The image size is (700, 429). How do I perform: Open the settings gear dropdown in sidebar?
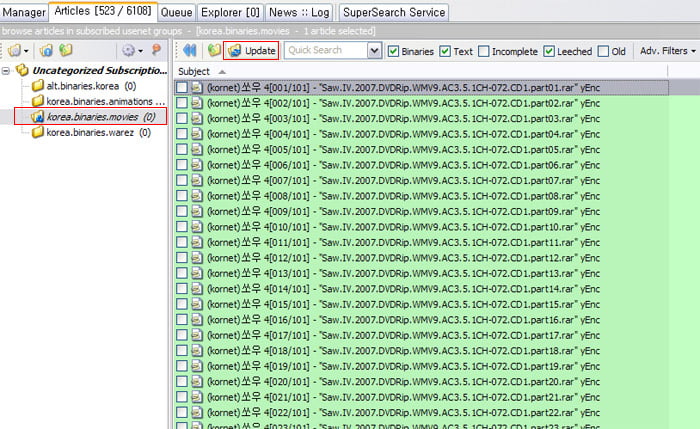[130, 50]
